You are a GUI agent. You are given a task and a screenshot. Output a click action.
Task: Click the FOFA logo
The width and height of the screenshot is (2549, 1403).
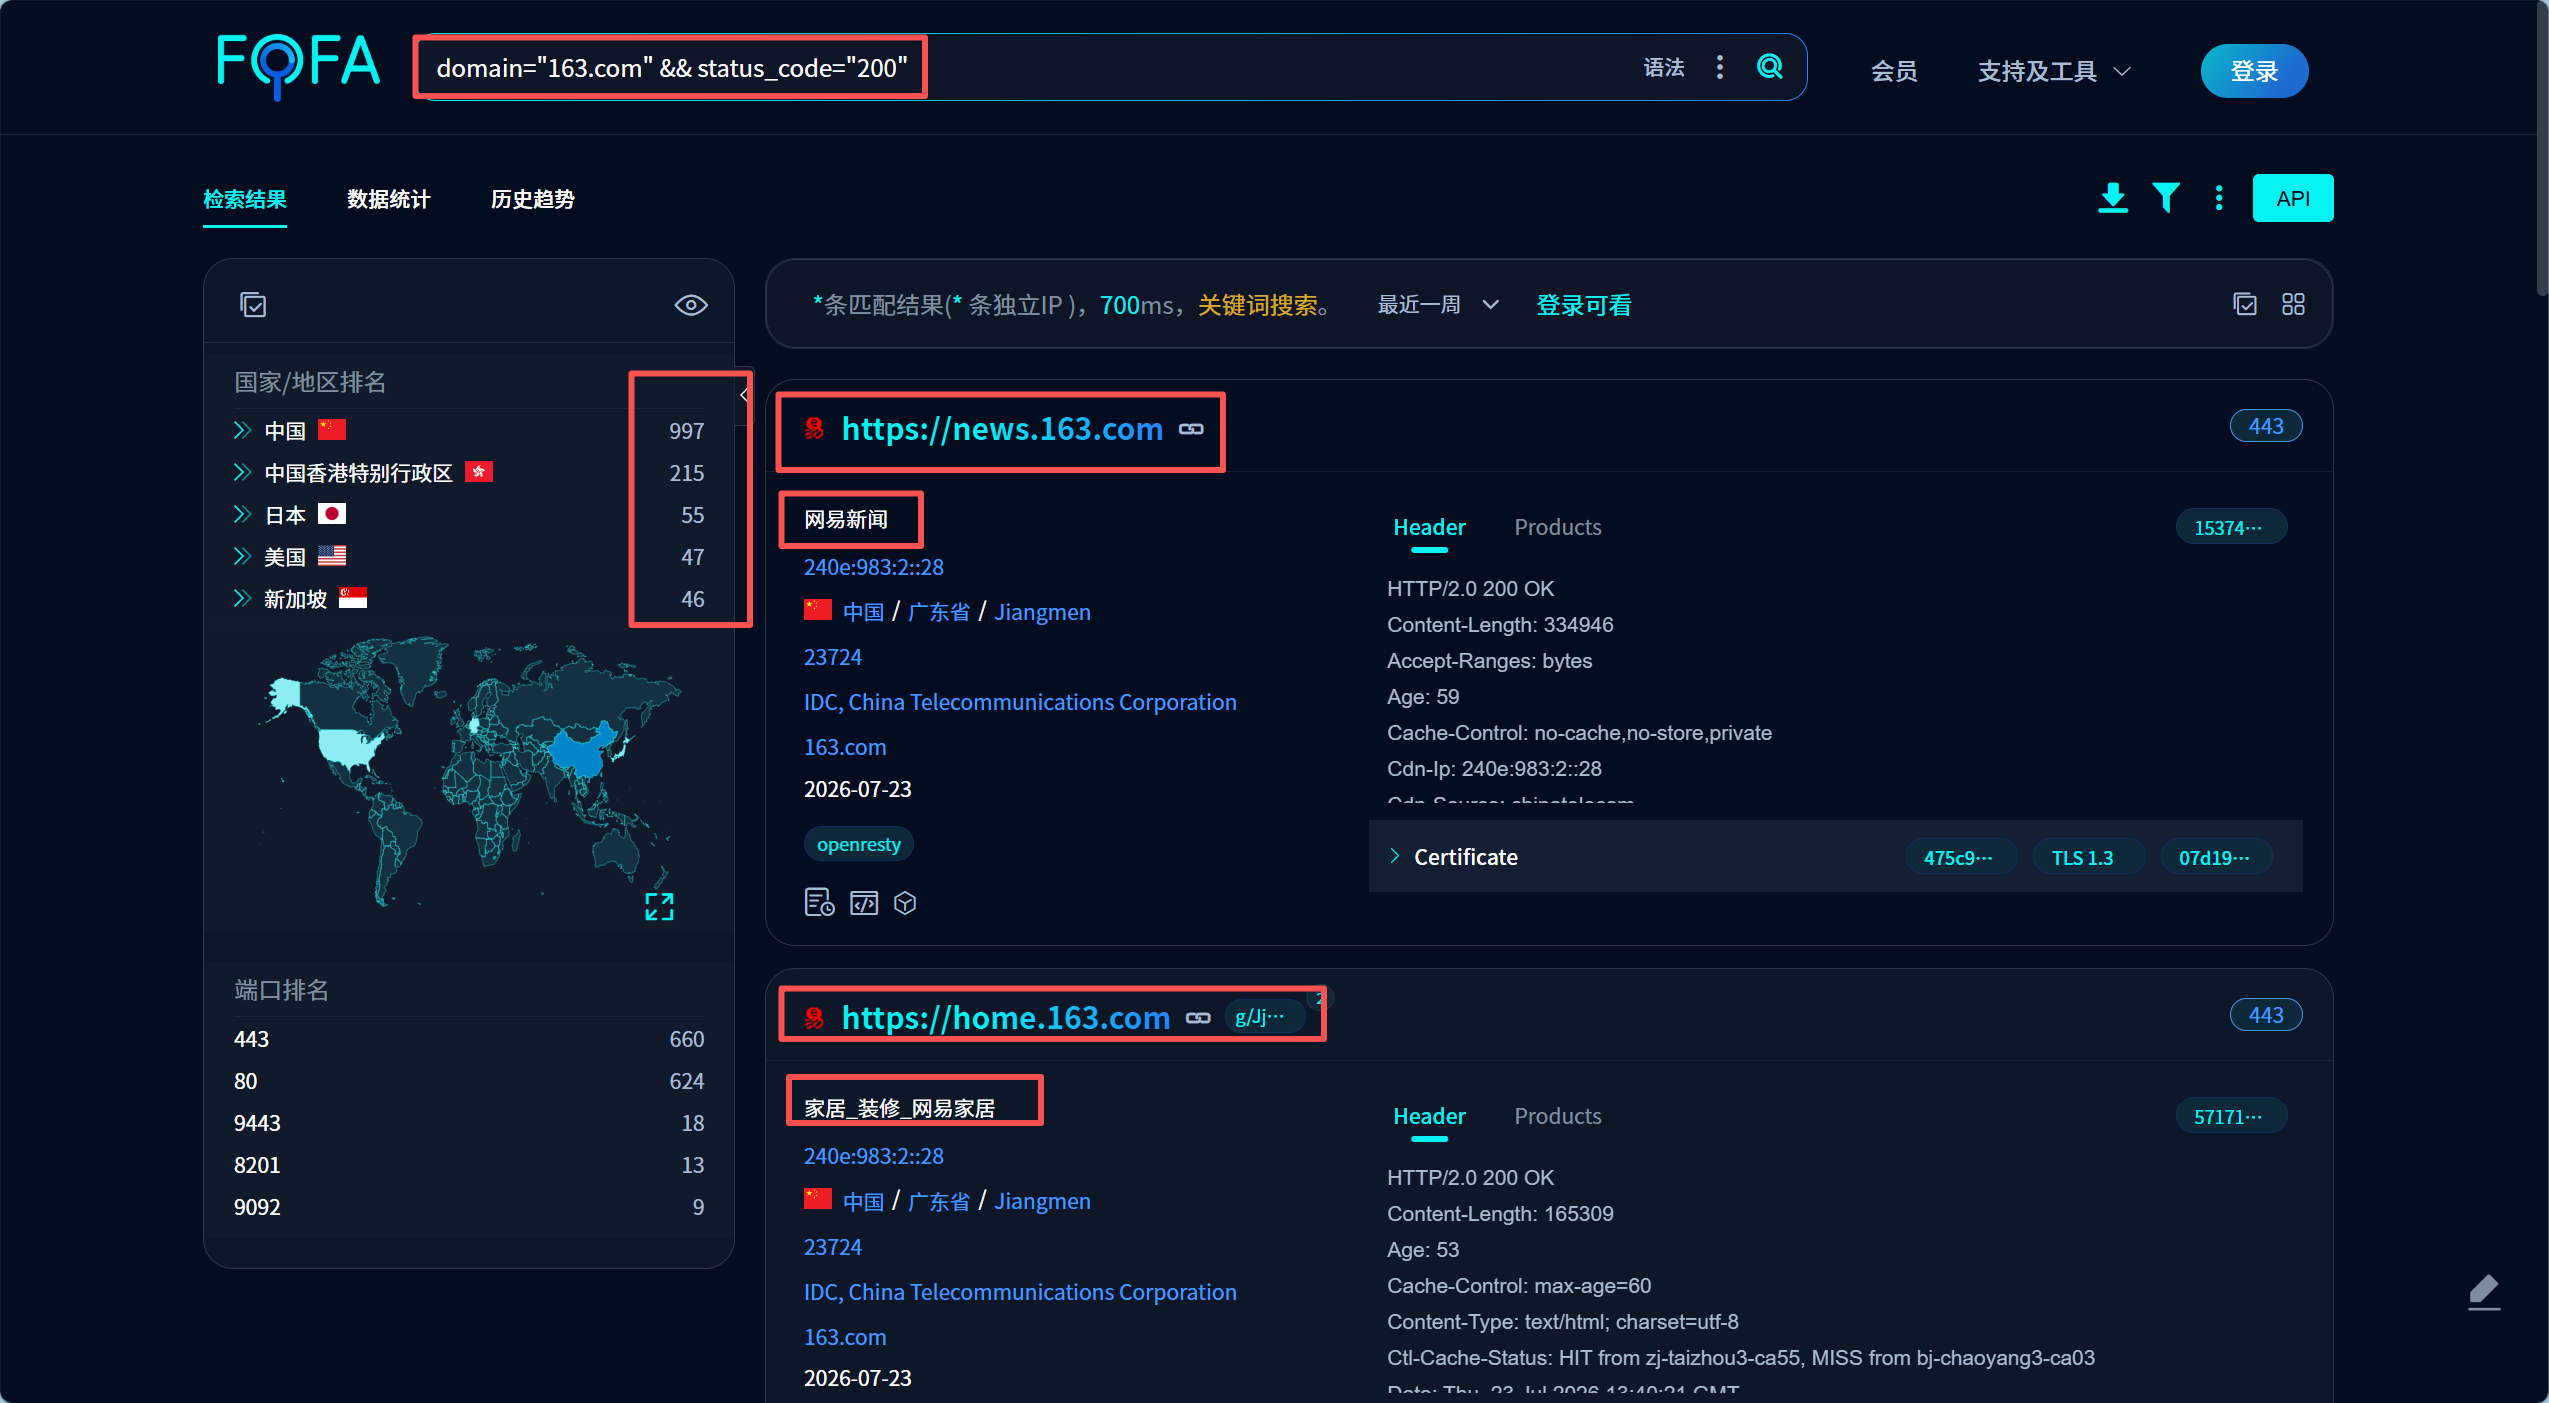298,65
